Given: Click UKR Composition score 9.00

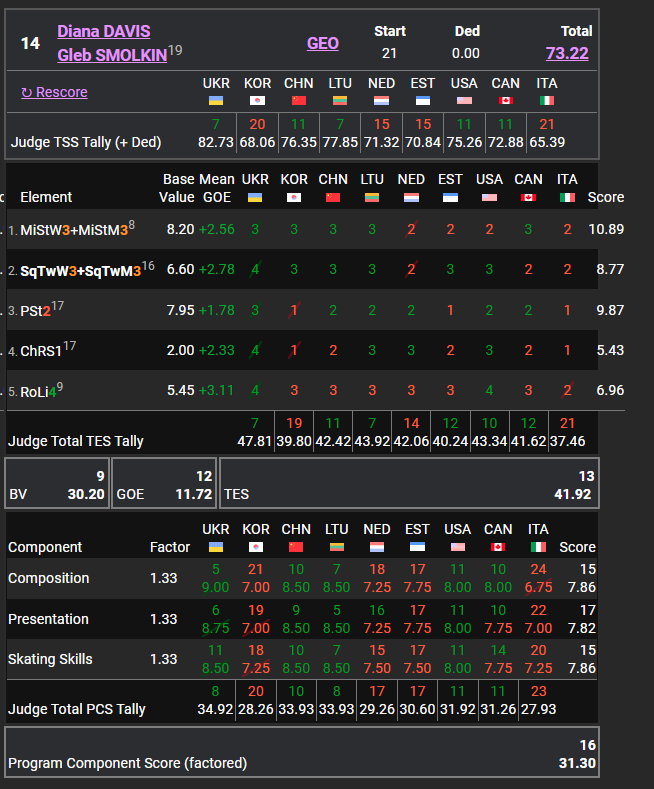Looking at the screenshot, I should 215,588.
